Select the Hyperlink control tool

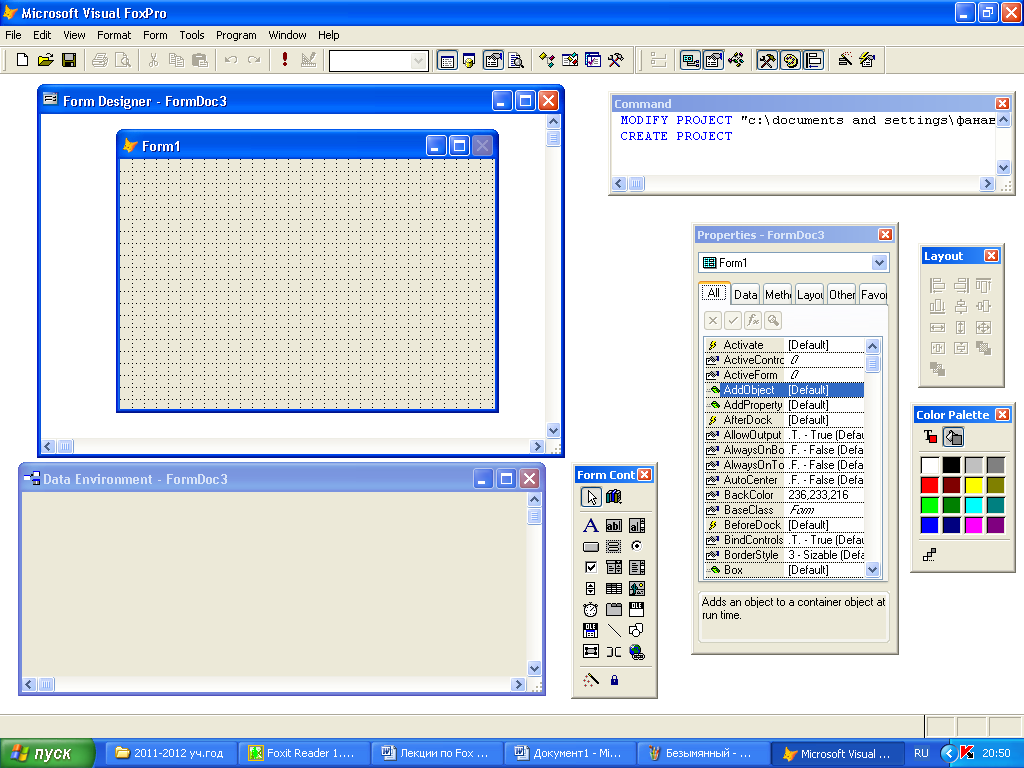point(637,652)
